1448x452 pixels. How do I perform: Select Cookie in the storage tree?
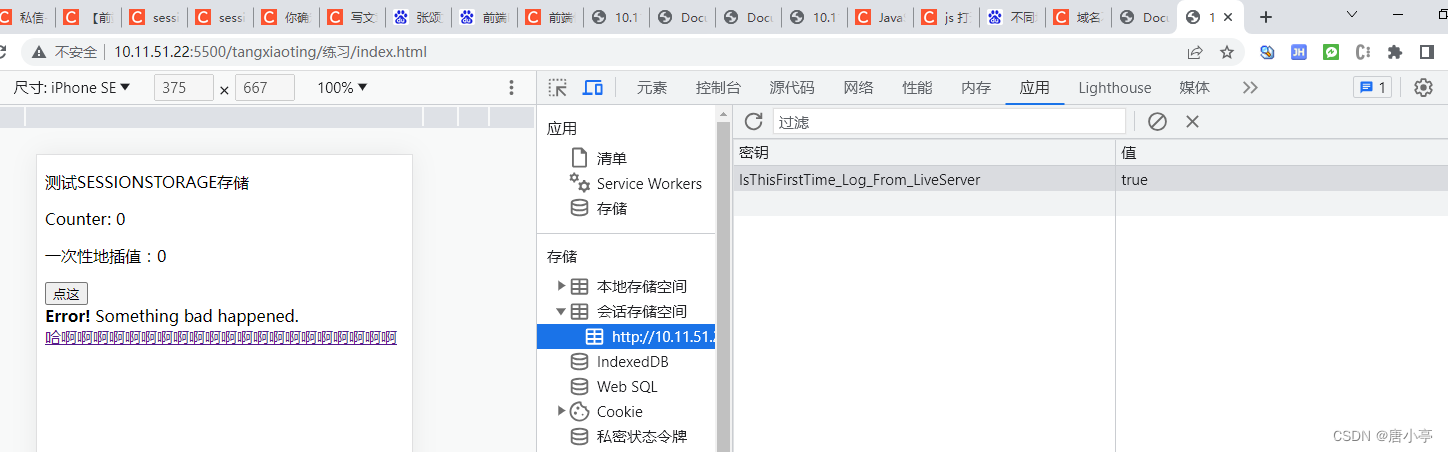619,411
